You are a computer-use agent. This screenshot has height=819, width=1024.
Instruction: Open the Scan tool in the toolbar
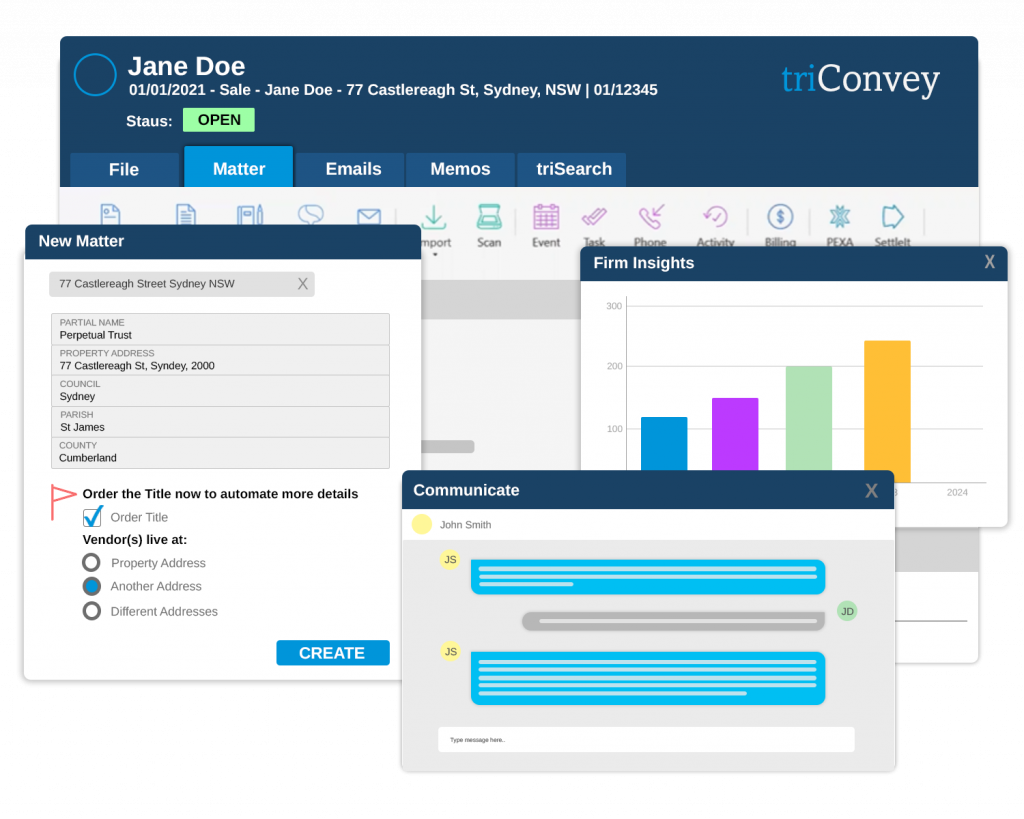489,217
